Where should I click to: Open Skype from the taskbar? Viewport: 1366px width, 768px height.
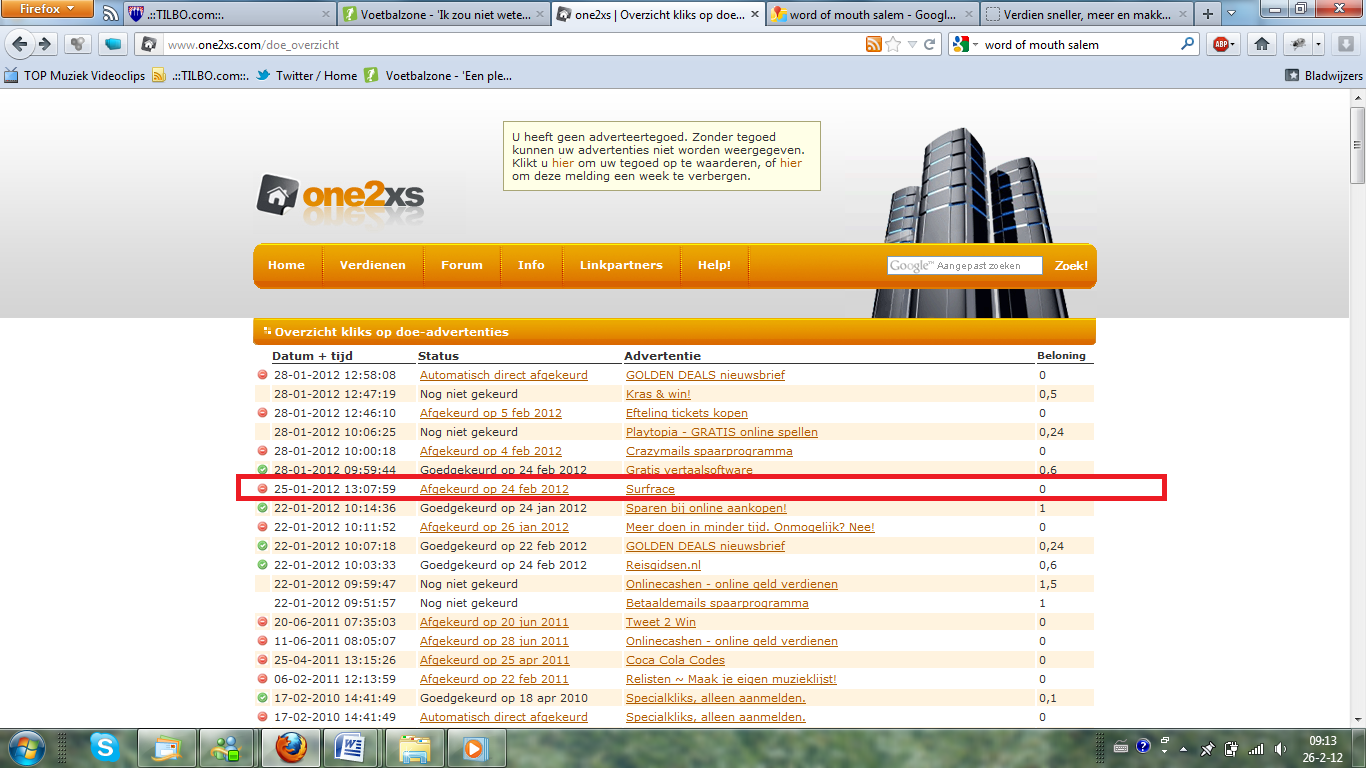[104, 748]
